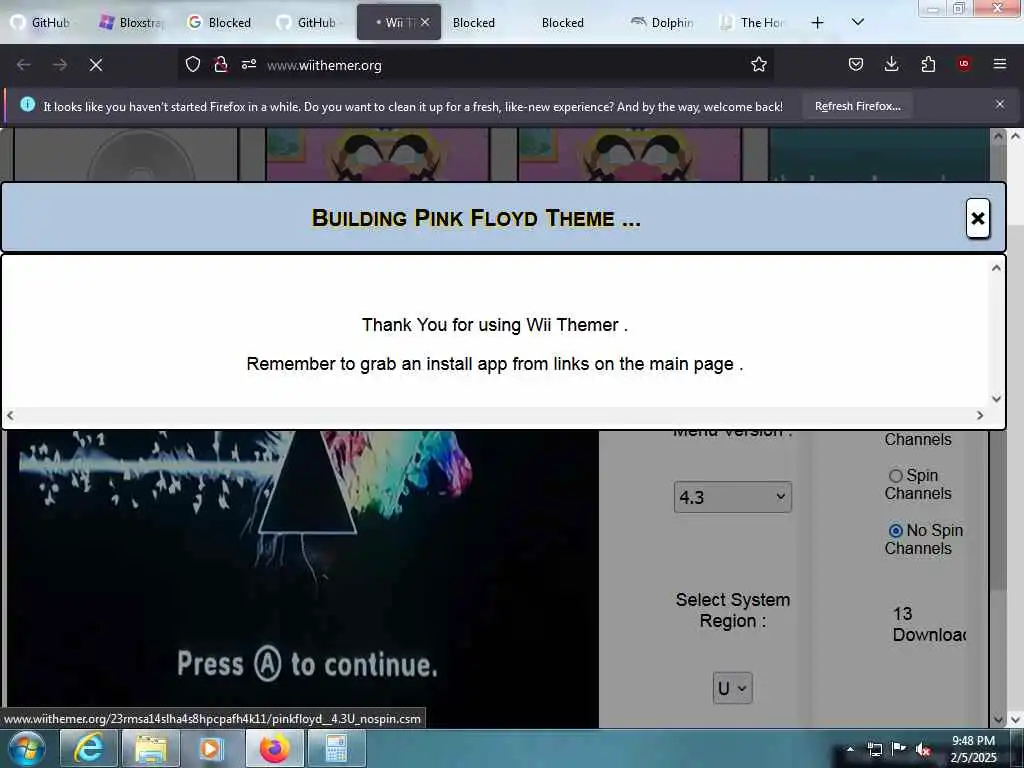Click the 13 Downloads text
1024x768 pixels.
click(x=929, y=624)
